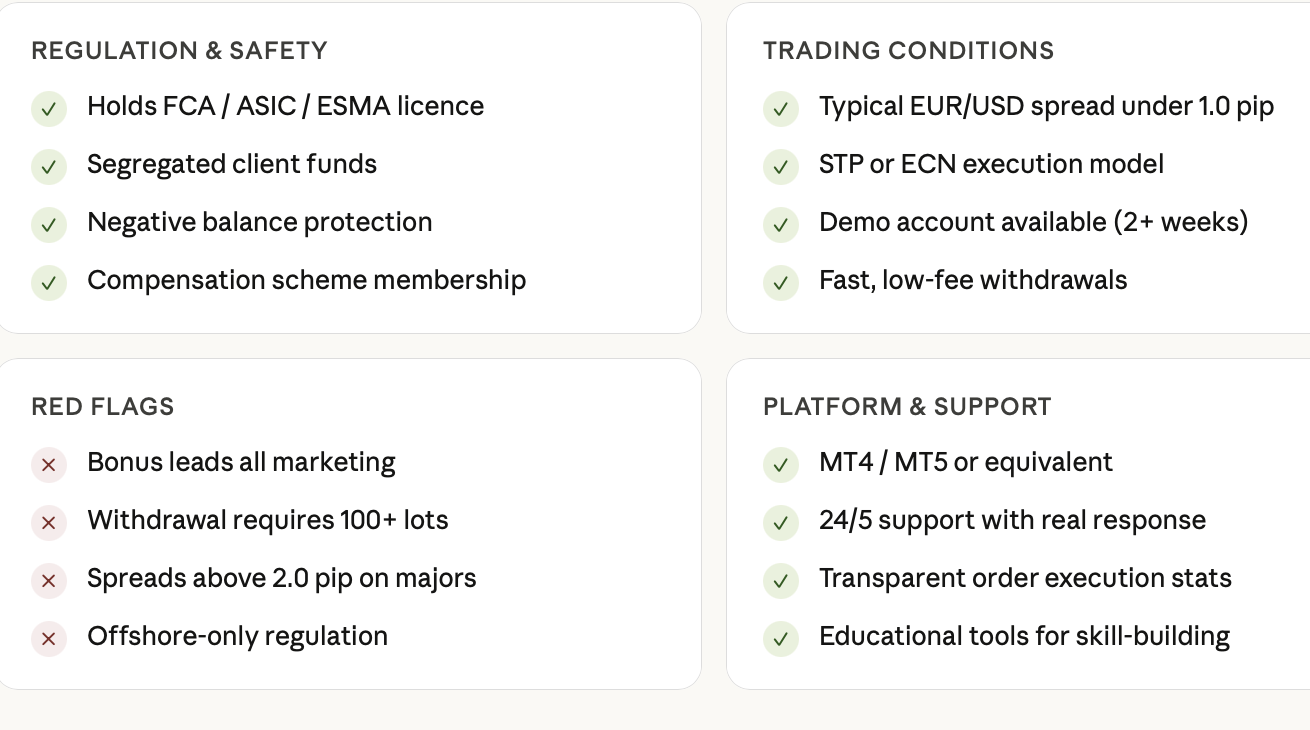Image resolution: width=1310 pixels, height=730 pixels.
Task: Click the Regulation & Safety heading
Action: [x=179, y=51]
